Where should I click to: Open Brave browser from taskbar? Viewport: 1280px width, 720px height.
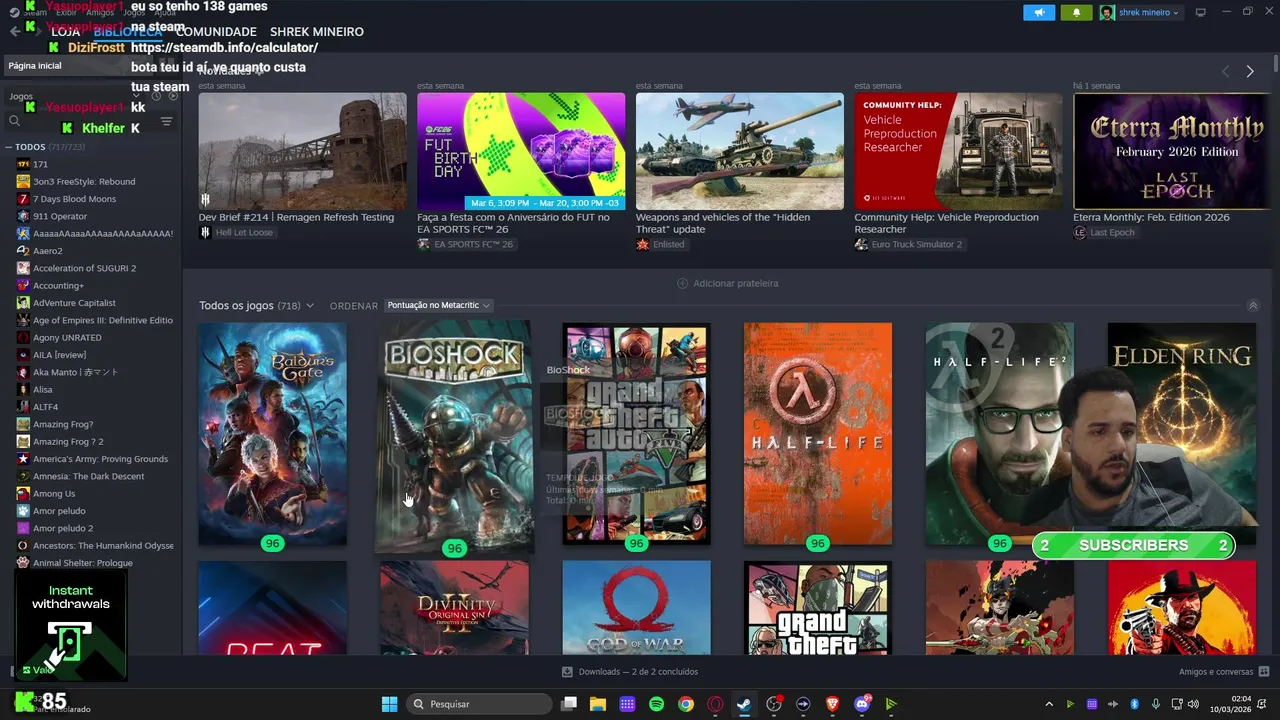(x=832, y=704)
